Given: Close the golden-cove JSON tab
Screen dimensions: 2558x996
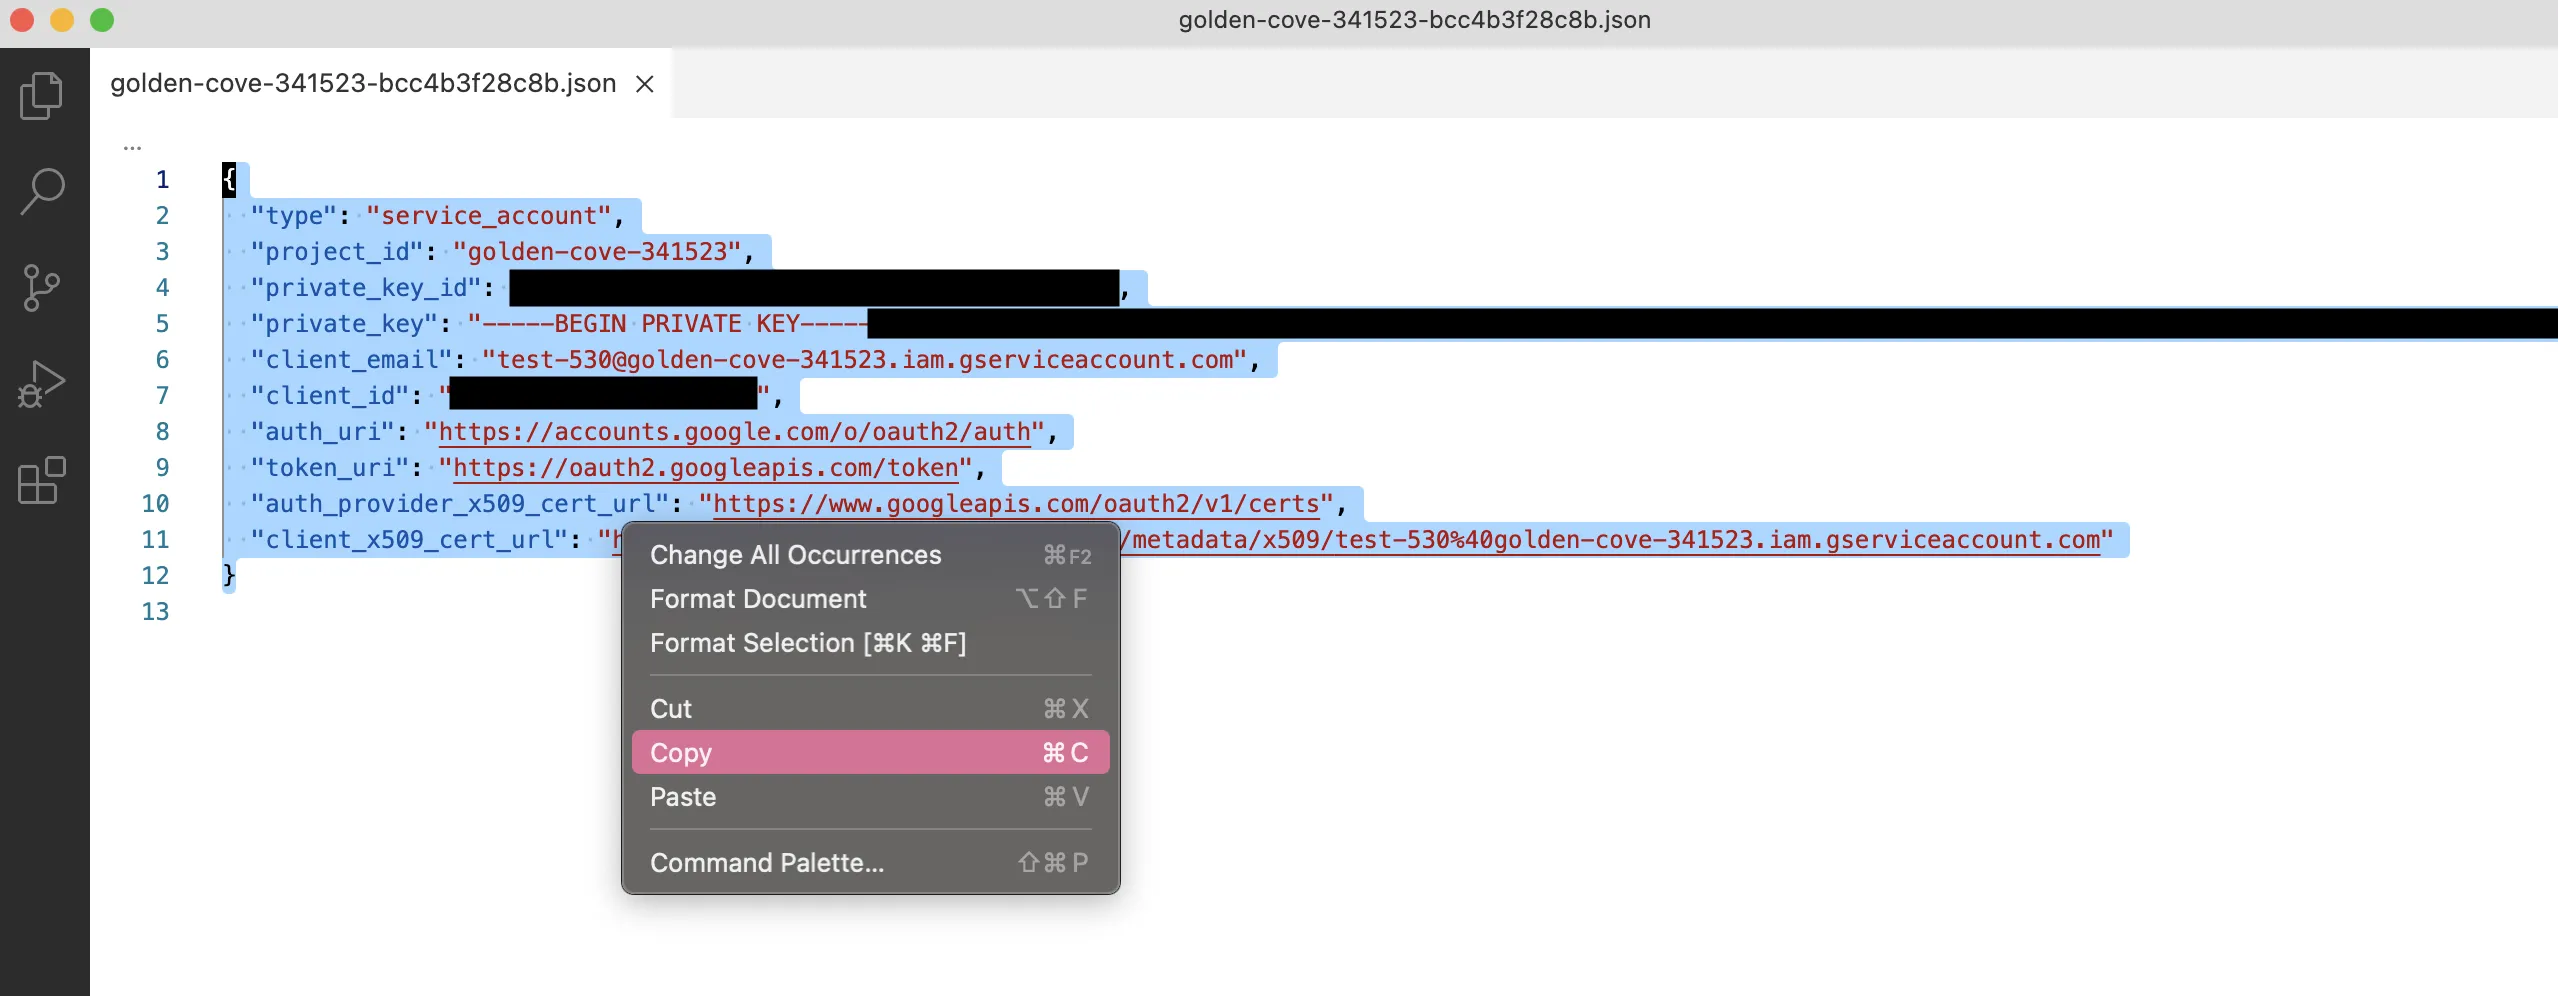Looking at the screenshot, I should point(644,84).
